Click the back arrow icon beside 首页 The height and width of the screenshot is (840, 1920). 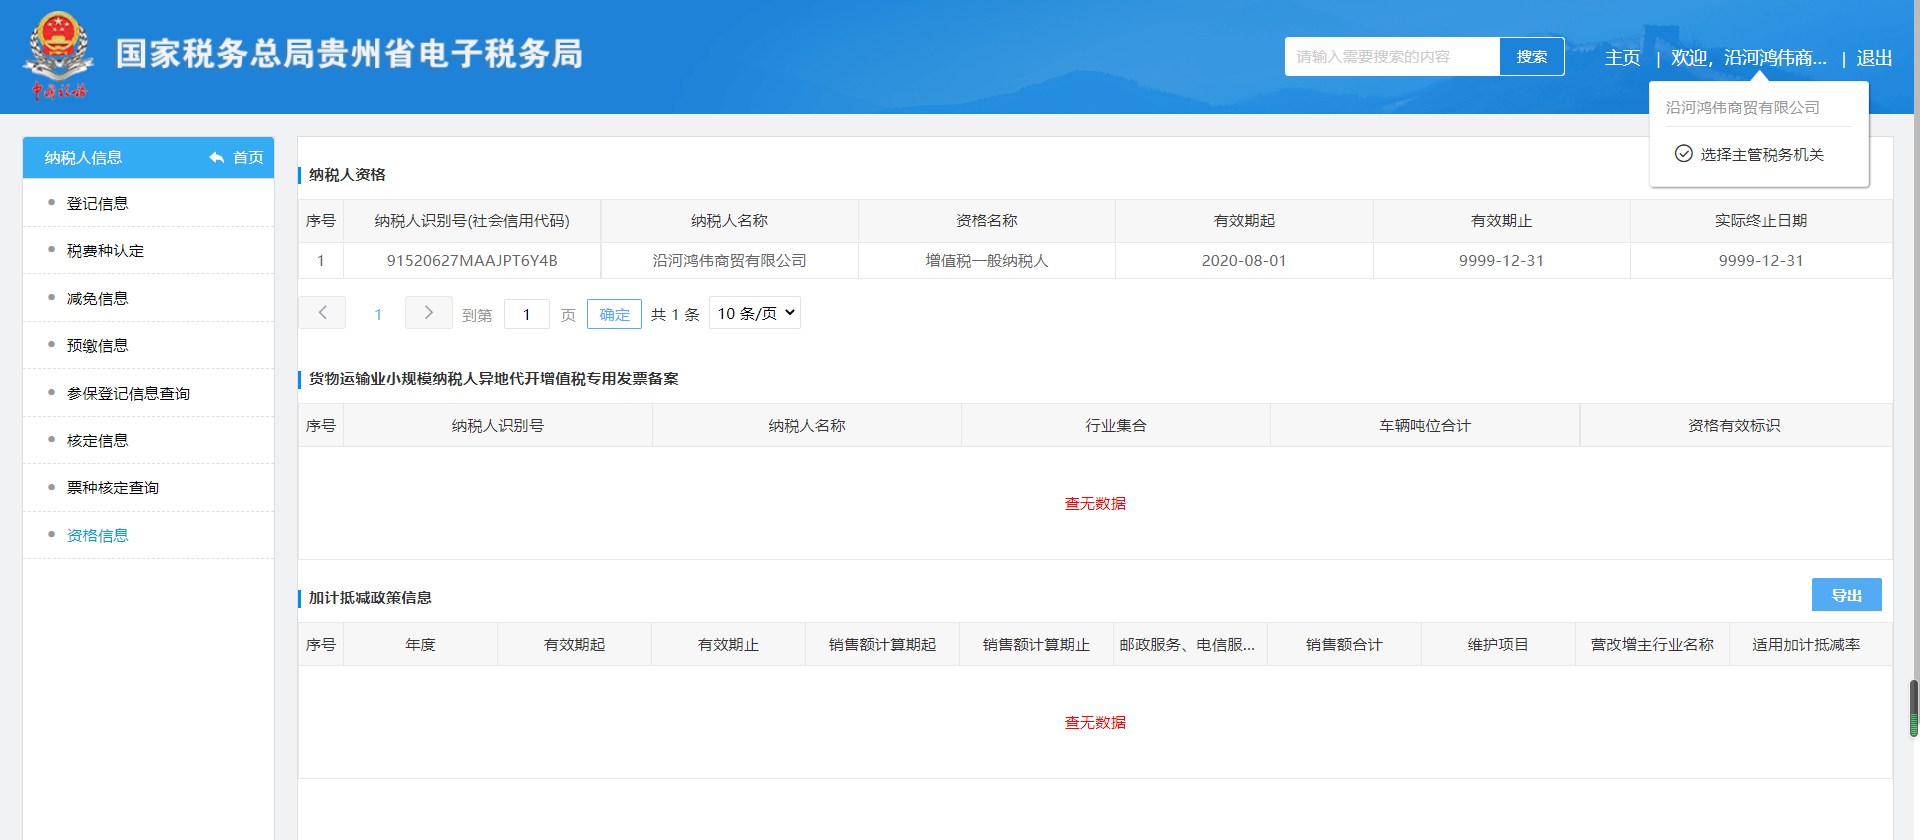coord(216,158)
